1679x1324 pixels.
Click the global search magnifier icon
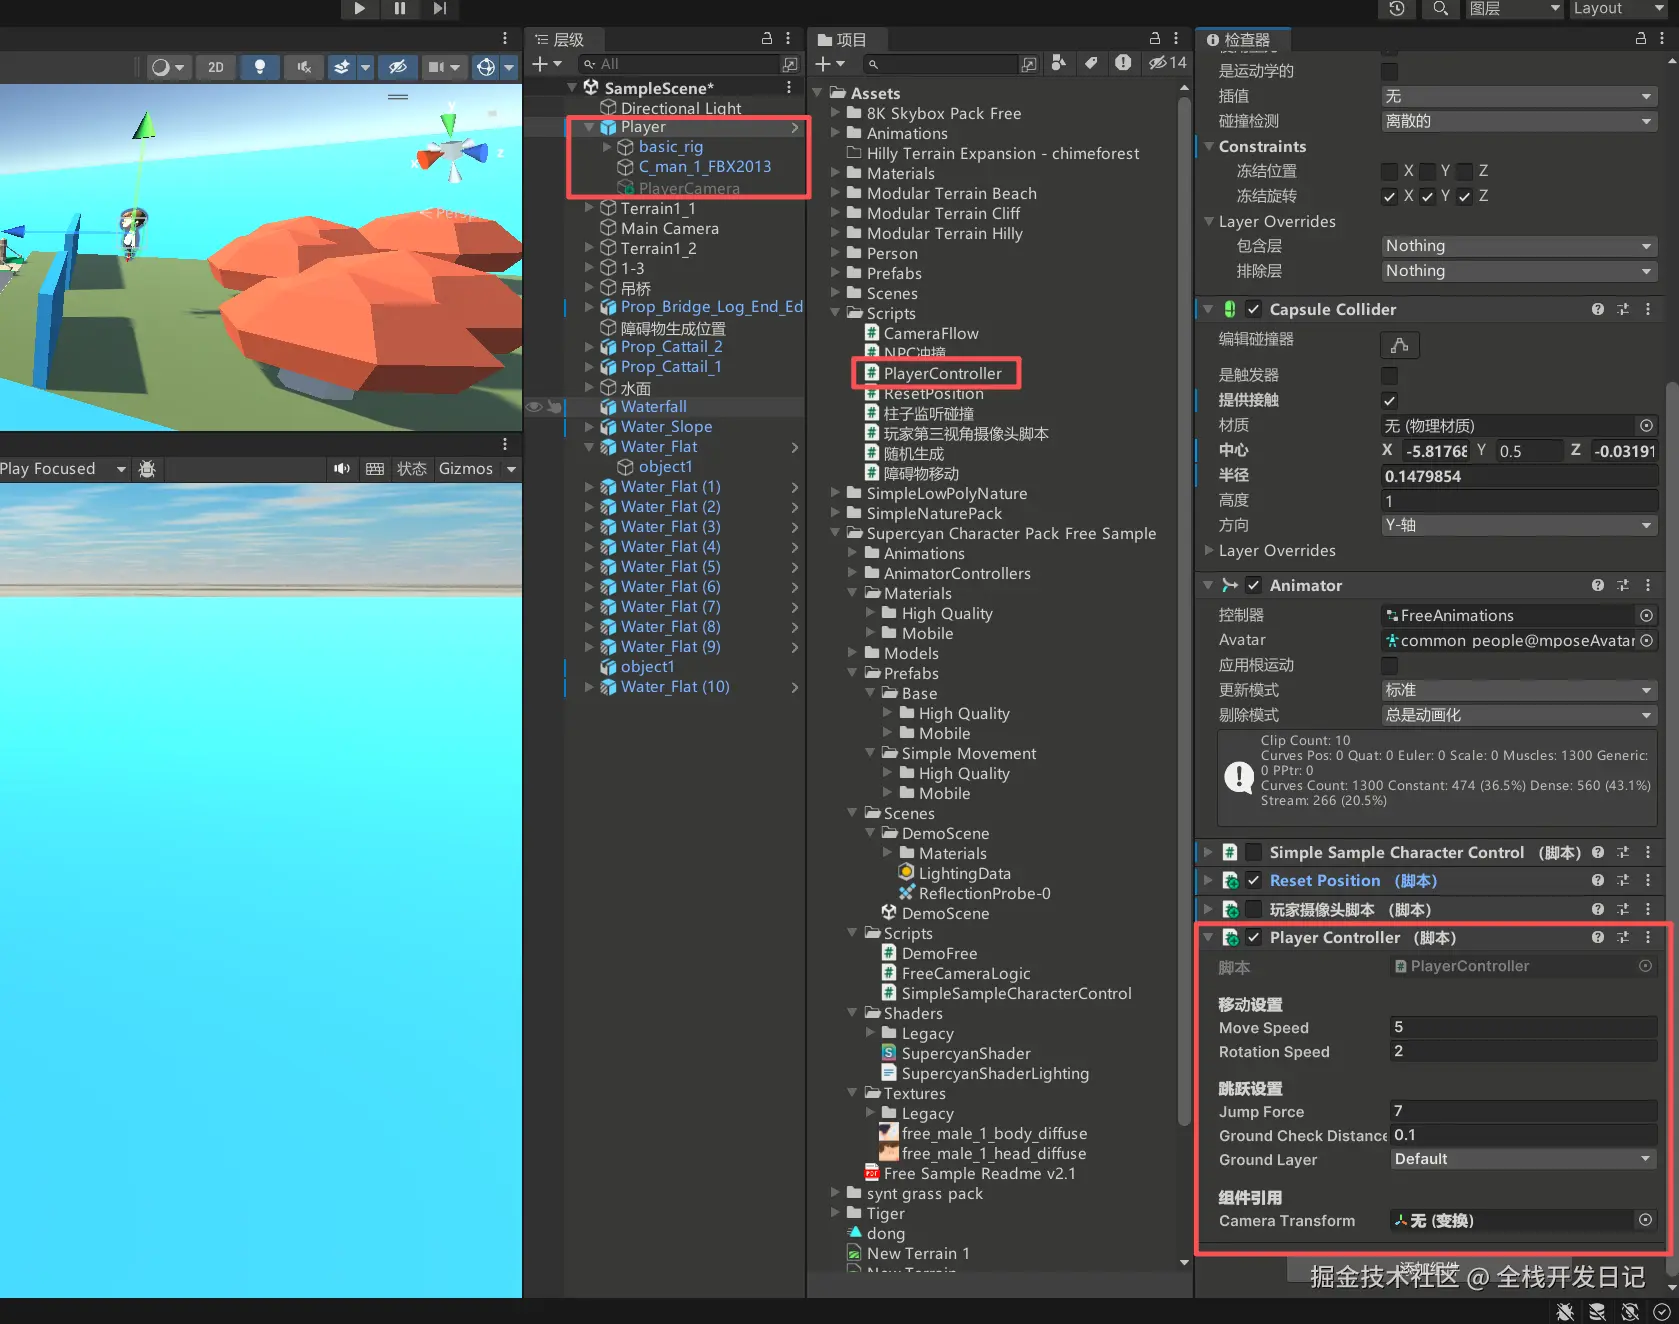(x=1440, y=9)
